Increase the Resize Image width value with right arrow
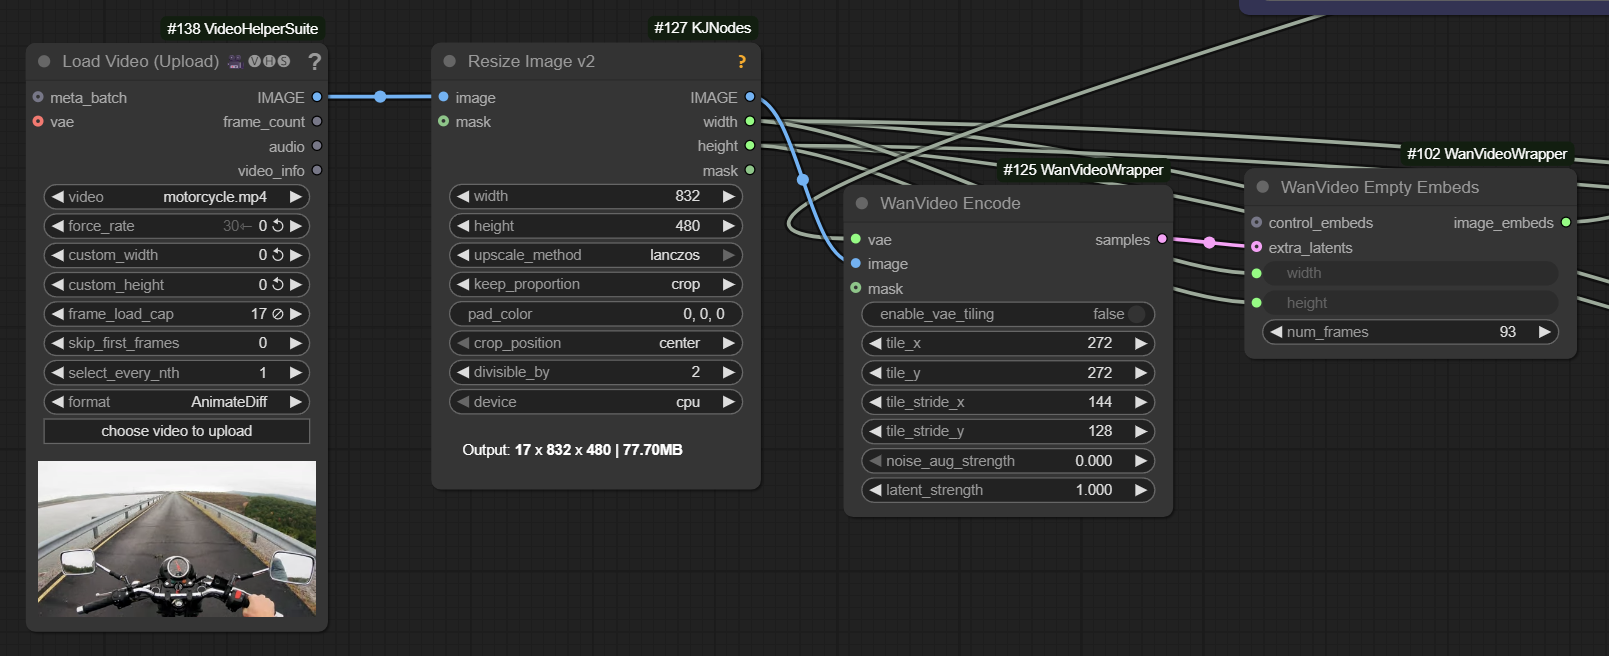Screen dimensions: 1609x656 [x=729, y=196]
